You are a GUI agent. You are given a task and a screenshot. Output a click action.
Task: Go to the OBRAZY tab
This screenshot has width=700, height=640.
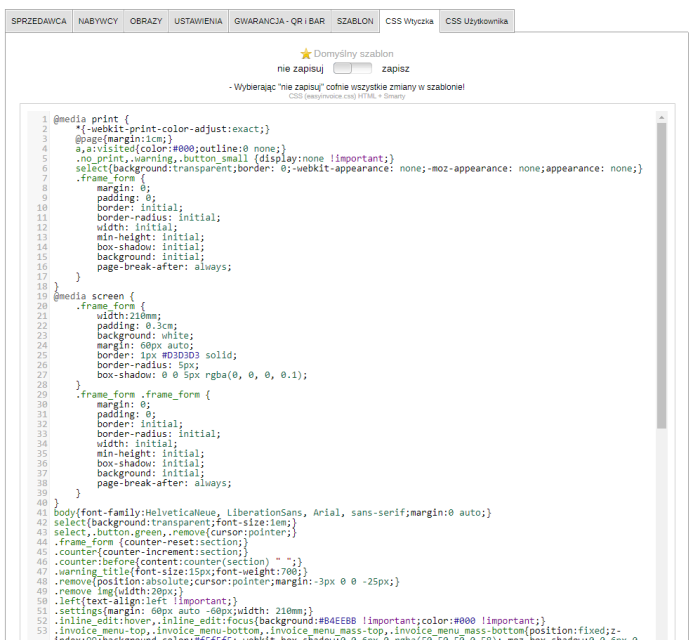coord(146,21)
